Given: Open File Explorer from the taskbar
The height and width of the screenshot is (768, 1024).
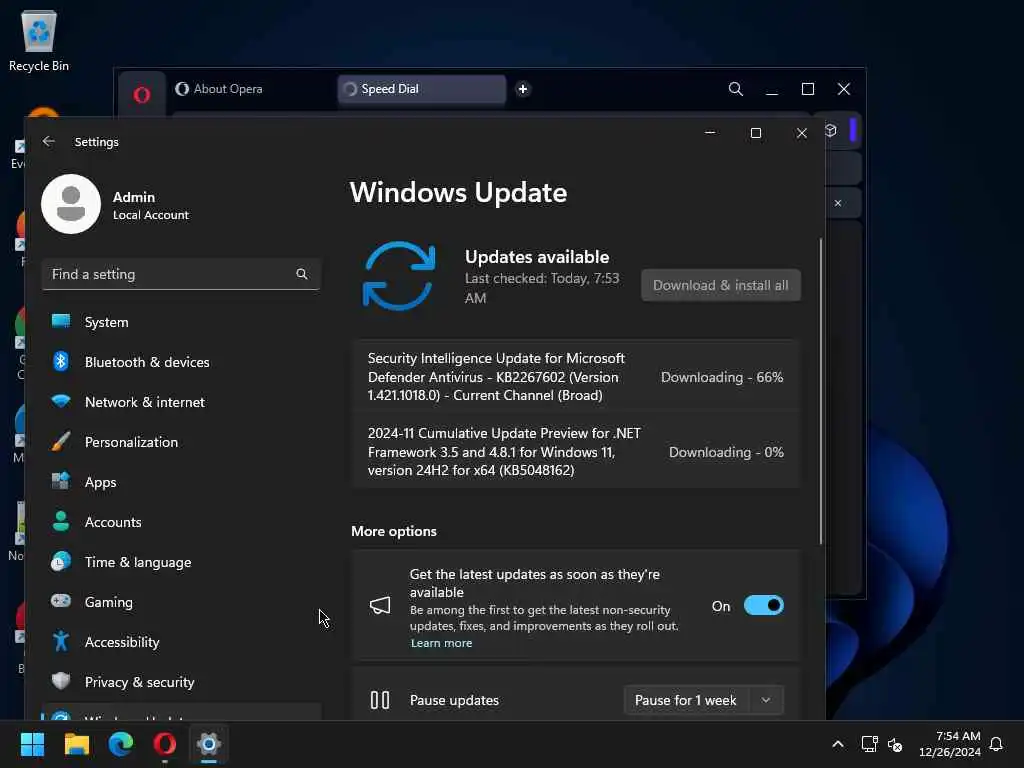Looking at the screenshot, I should click(76, 744).
